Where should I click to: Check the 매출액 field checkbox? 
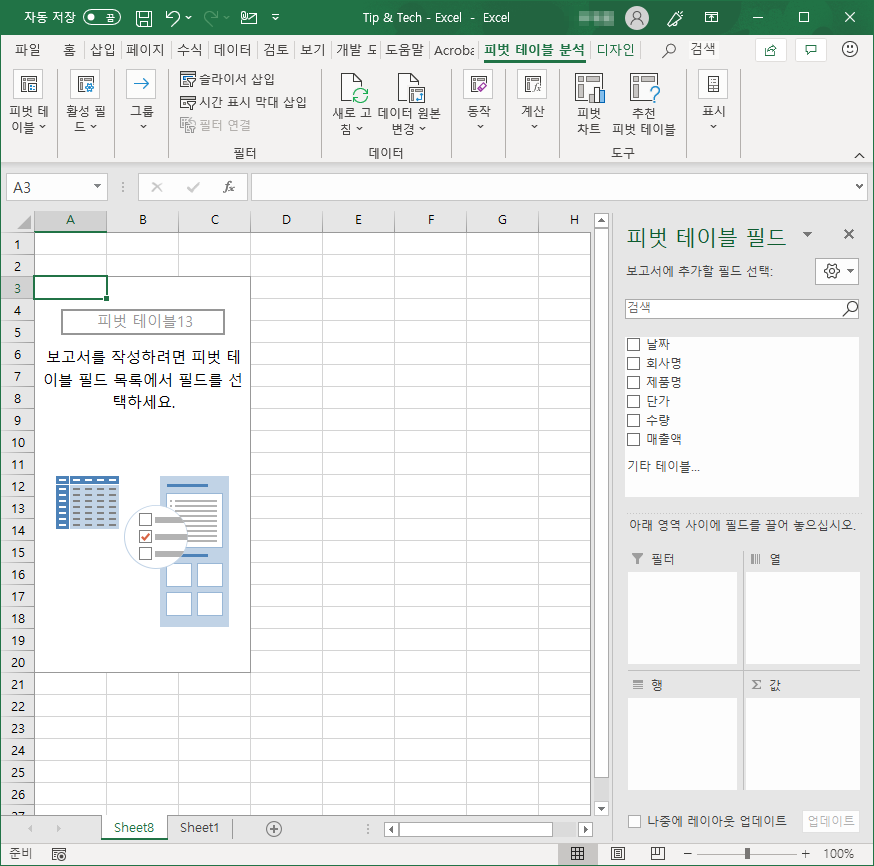pyautogui.click(x=633, y=439)
